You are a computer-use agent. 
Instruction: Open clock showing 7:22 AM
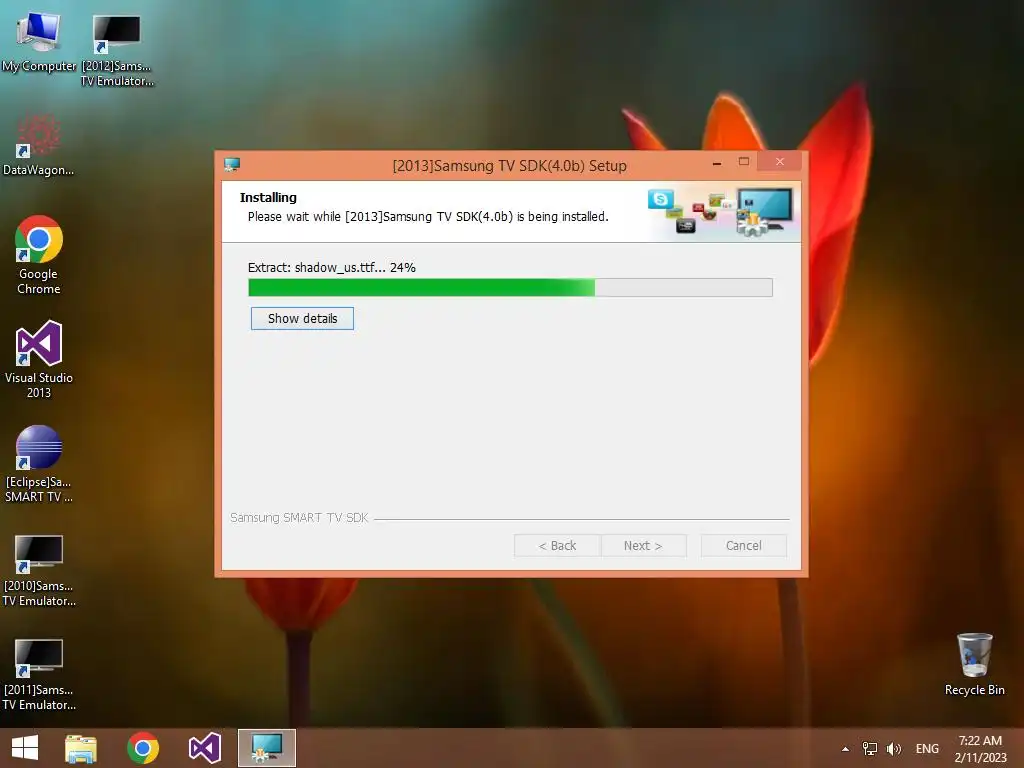coord(980,749)
